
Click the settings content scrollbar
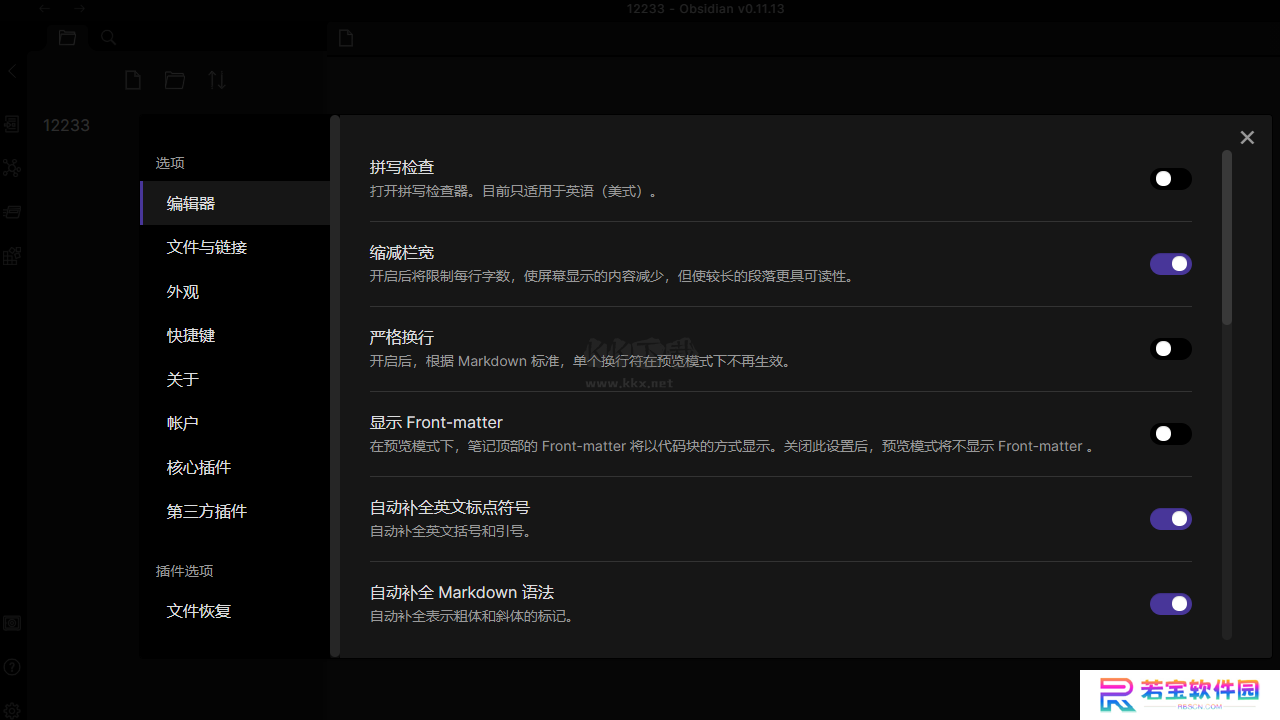pyautogui.click(x=1227, y=237)
